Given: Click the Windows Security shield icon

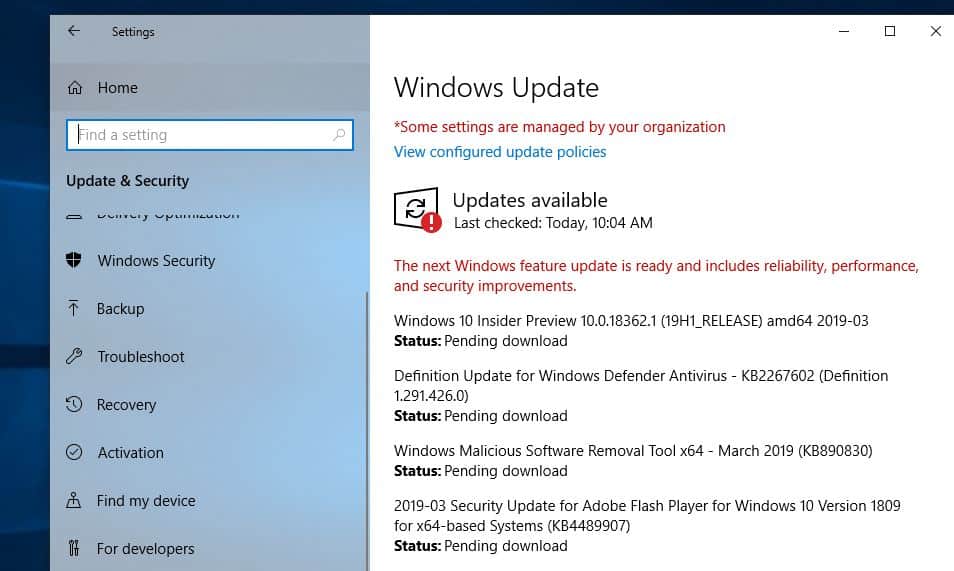Looking at the screenshot, I should point(74,260).
